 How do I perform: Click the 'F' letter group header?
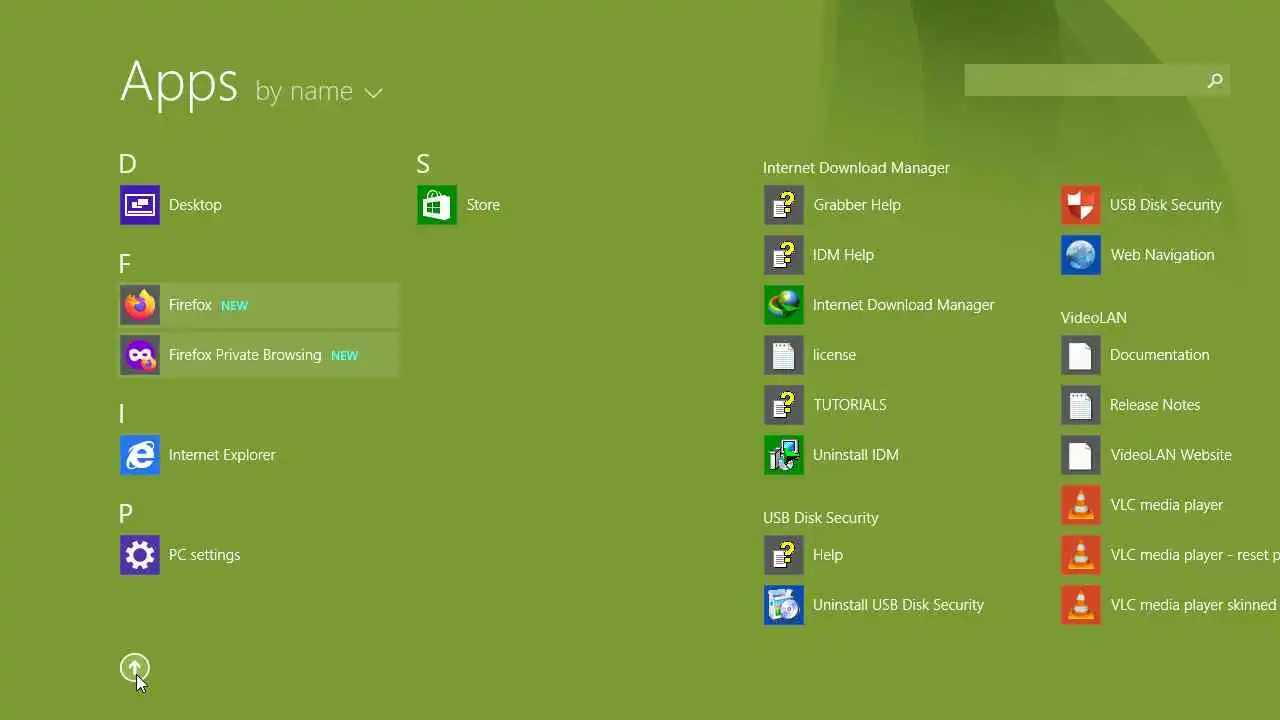(x=125, y=264)
